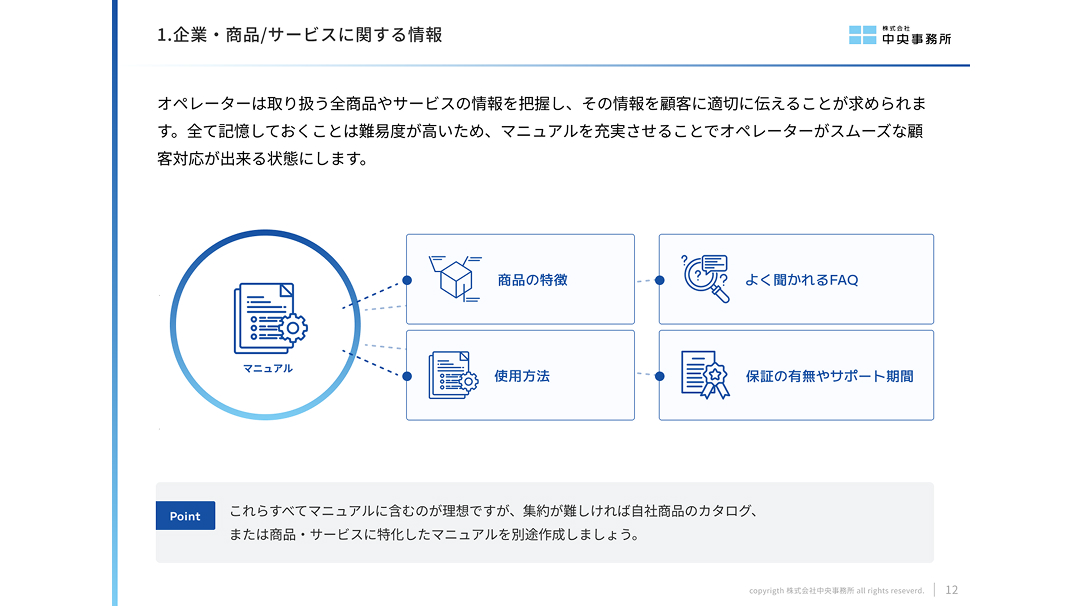The height and width of the screenshot is (607, 1080).
Task: Click the Point note line beginning これらすべてマニュアルに
Action: 495,511
